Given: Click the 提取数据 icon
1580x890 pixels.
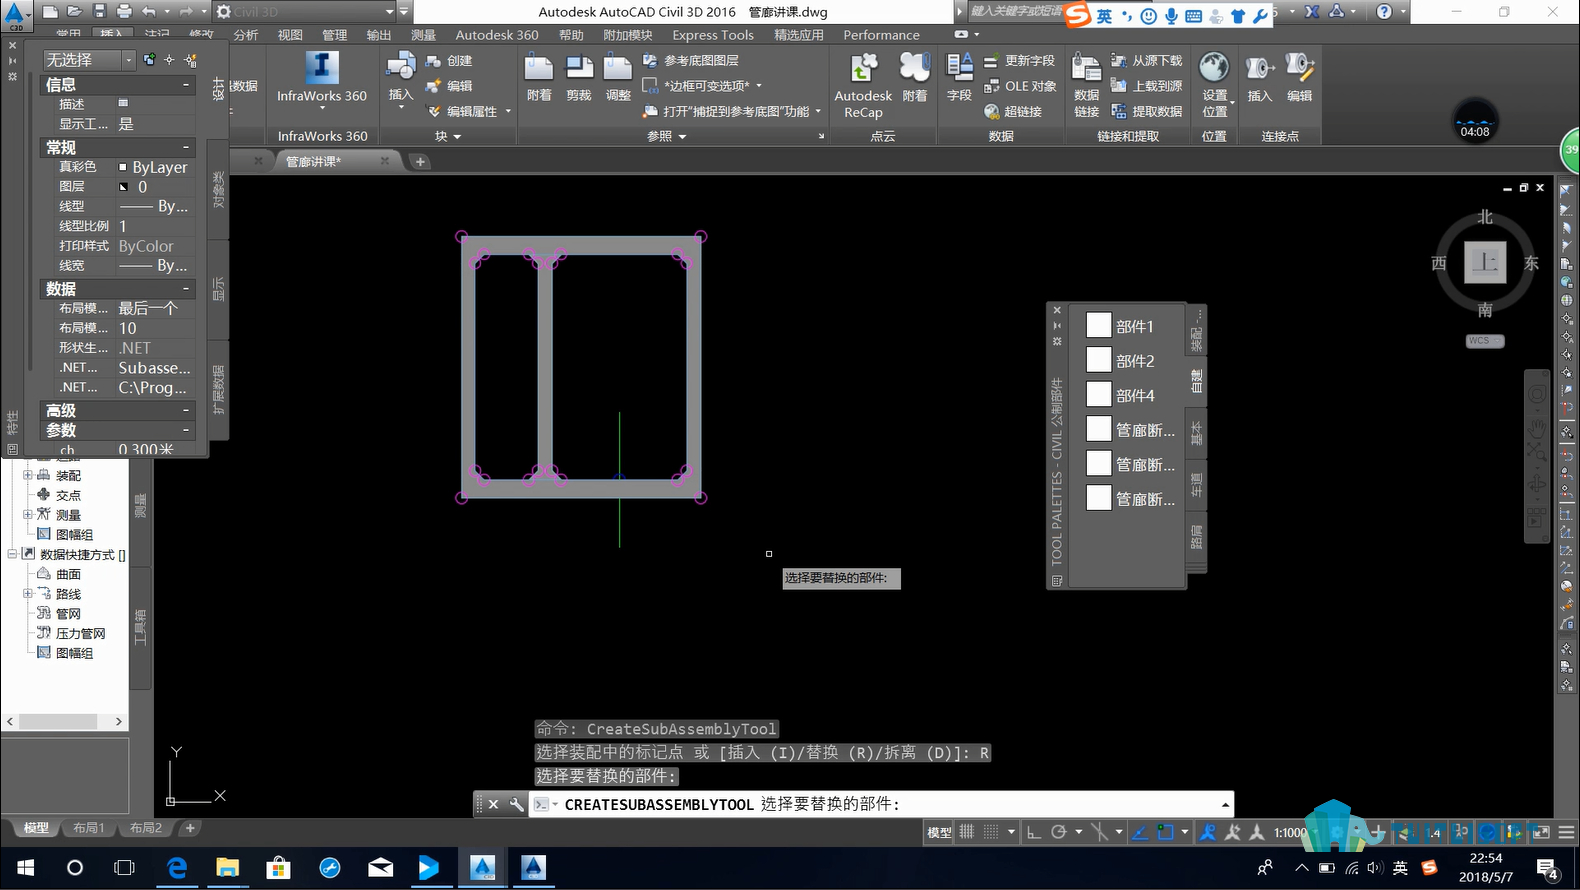Looking at the screenshot, I should 1146,112.
